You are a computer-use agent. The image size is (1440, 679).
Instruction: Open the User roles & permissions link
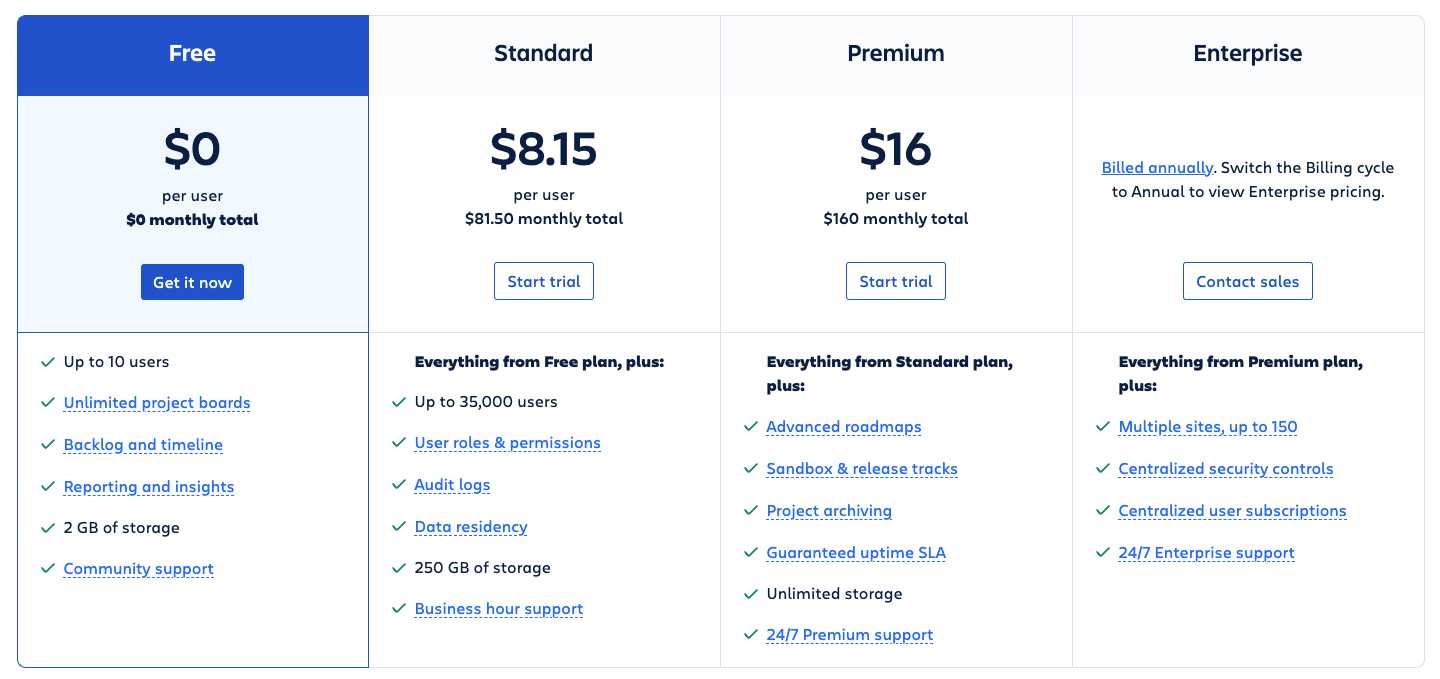pos(507,443)
